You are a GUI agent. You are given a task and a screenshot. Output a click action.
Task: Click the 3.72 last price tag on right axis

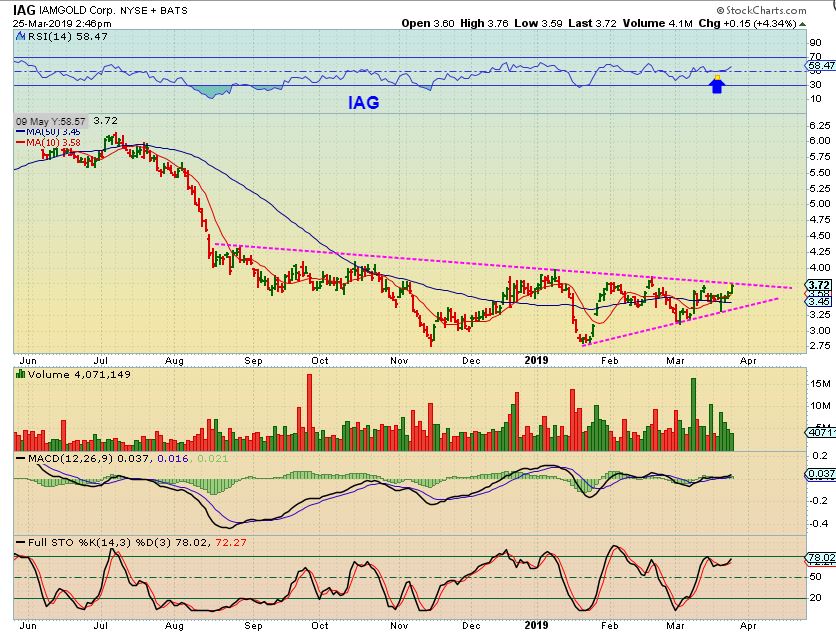[x=817, y=285]
